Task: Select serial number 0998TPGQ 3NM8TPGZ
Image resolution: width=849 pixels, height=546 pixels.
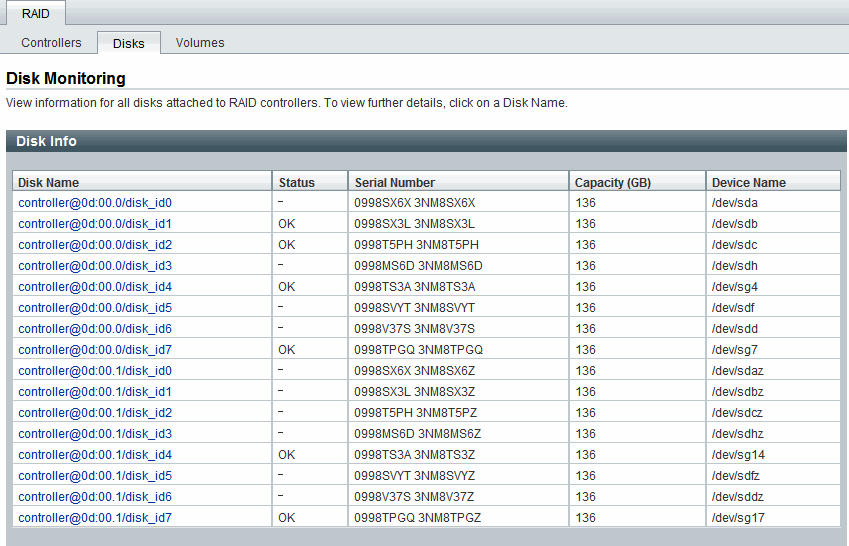Action: click(417, 518)
